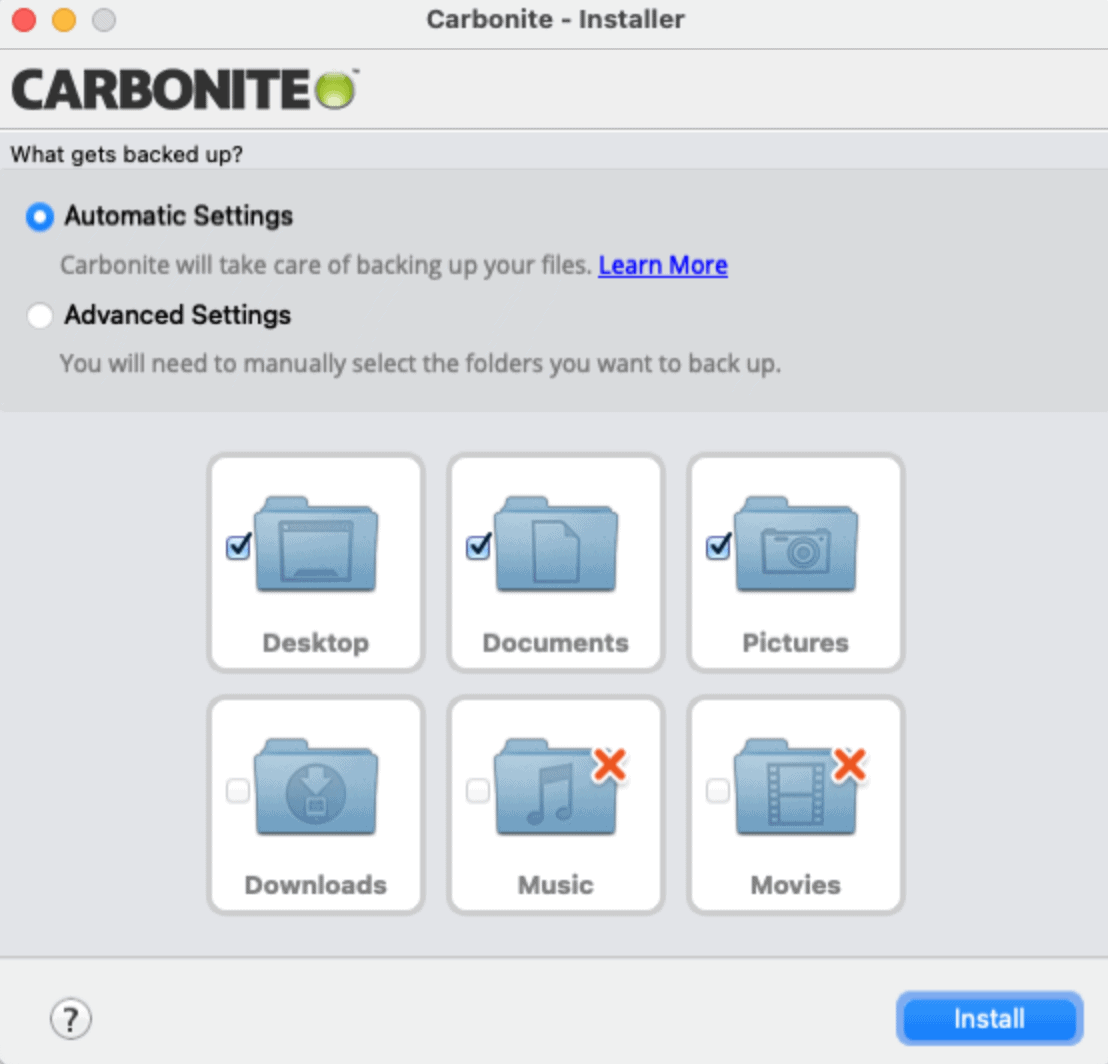Viewport: 1108px width, 1064px height.
Task: Click the red X on Music folder
Action: coord(610,764)
